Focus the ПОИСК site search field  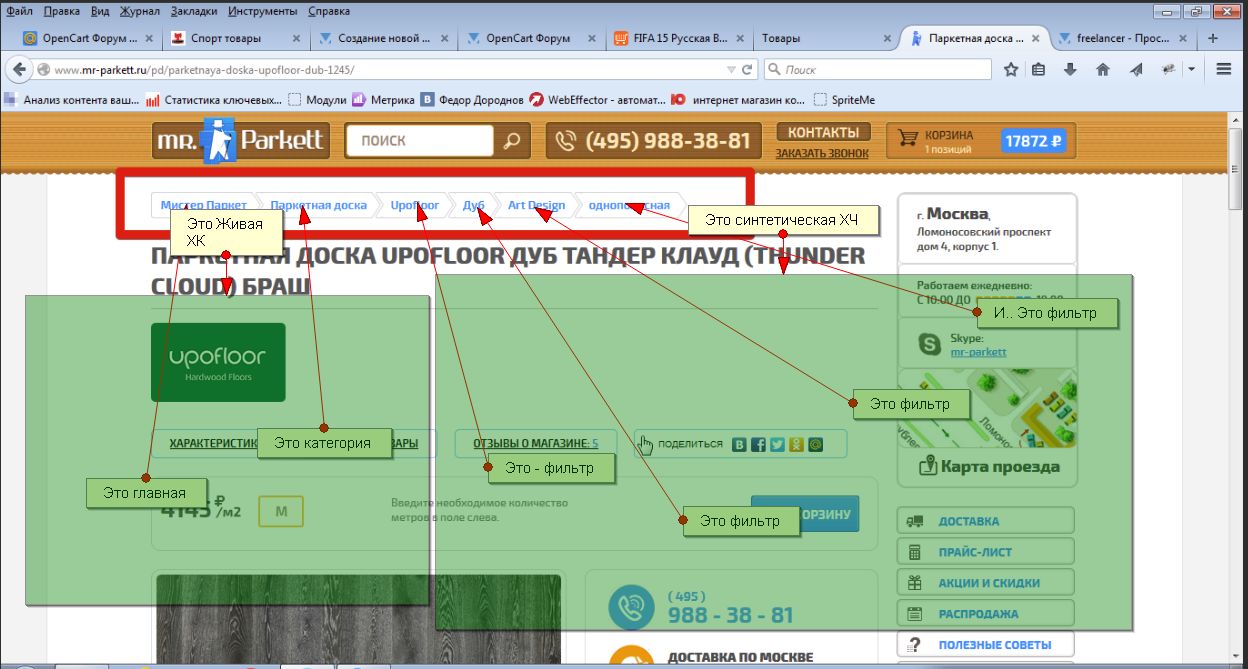pos(420,141)
